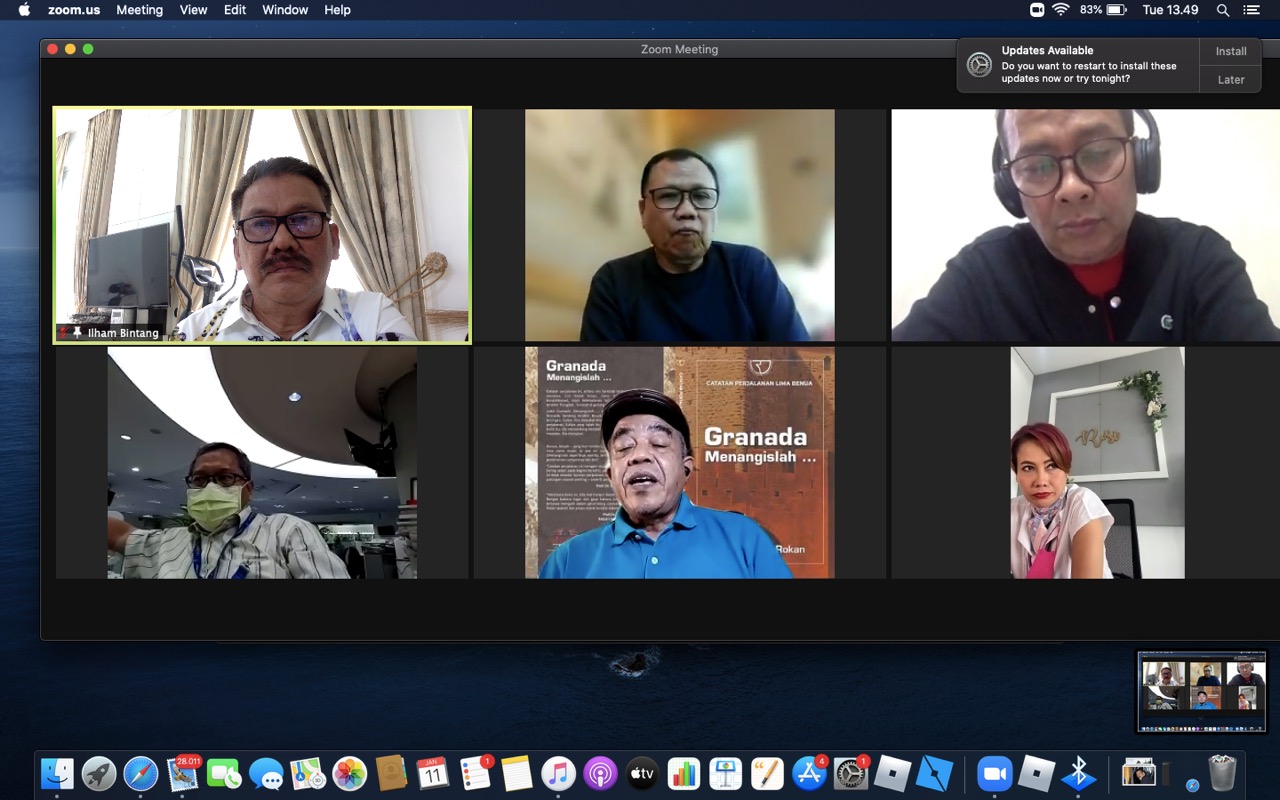Open Notification Center list icon
Image resolution: width=1280 pixels, height=800 pixels.
click(x=1251, y=10)
